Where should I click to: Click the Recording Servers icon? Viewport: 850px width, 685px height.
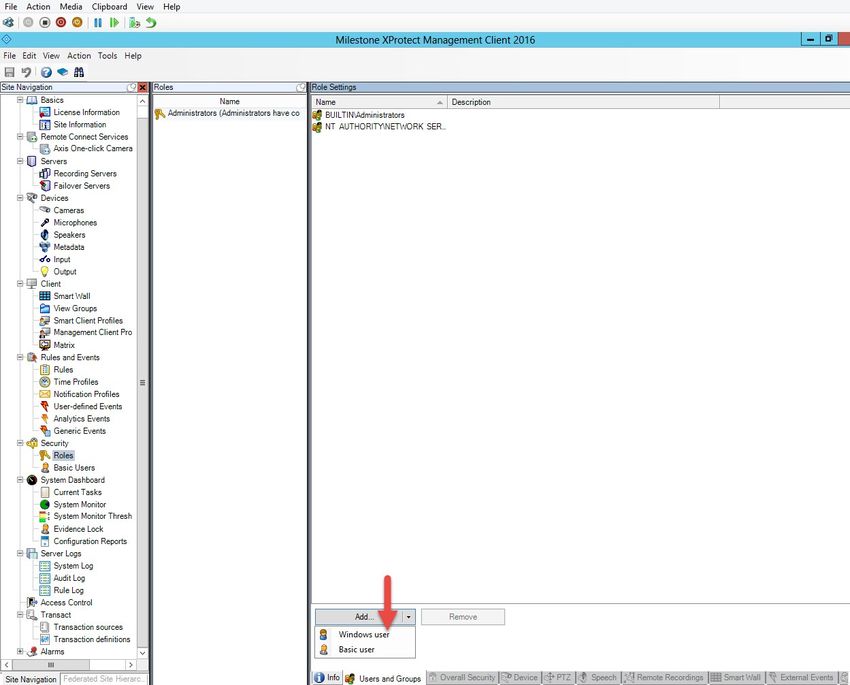[45, 173]
